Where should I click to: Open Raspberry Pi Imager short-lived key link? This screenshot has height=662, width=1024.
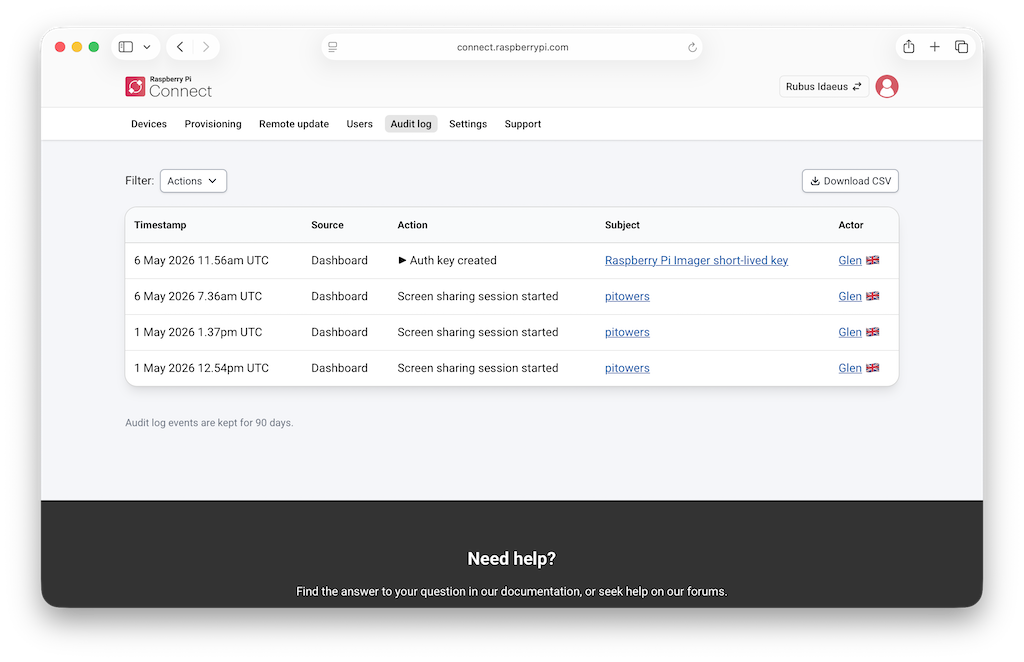click(696, 260)
